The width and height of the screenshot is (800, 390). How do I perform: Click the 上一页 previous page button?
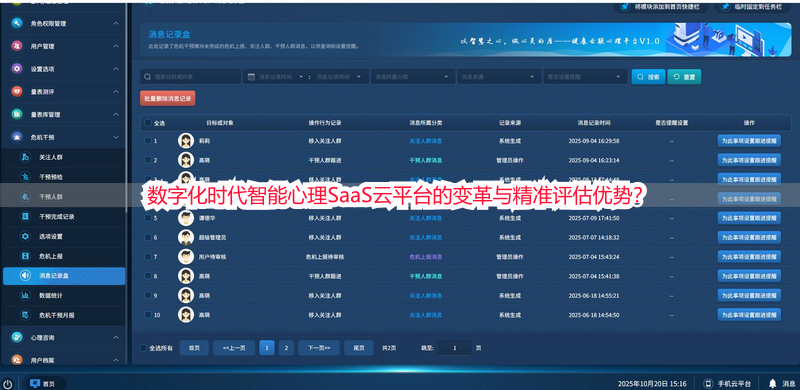[234, 348]
